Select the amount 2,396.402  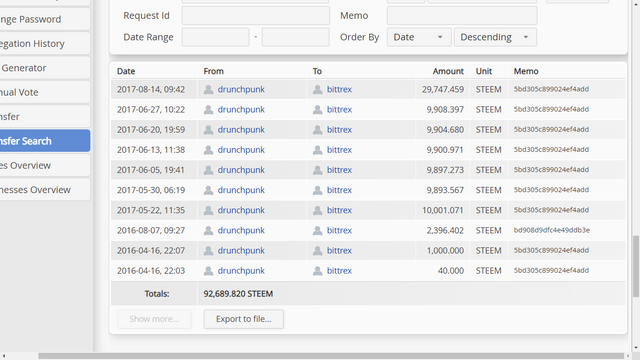pyautogui.click(x=445, y=231)
